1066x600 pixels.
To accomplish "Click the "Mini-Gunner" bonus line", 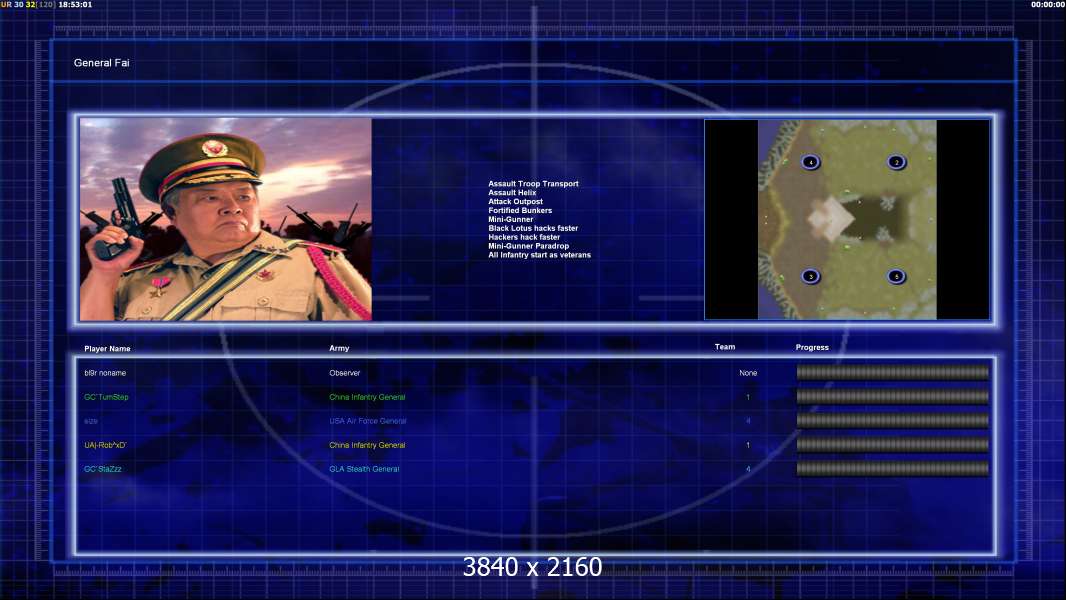I will pos(511,219).
